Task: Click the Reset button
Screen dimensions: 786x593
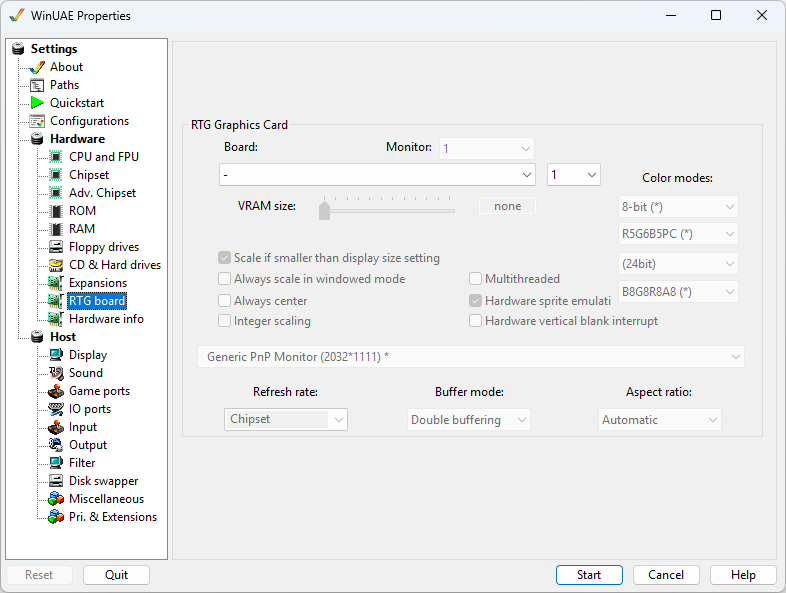Action: tap(39, 575)
